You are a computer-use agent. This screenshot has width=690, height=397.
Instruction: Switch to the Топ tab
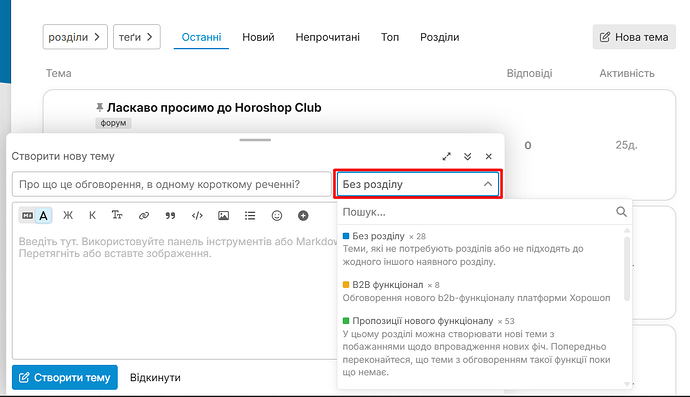click(390, 37)
